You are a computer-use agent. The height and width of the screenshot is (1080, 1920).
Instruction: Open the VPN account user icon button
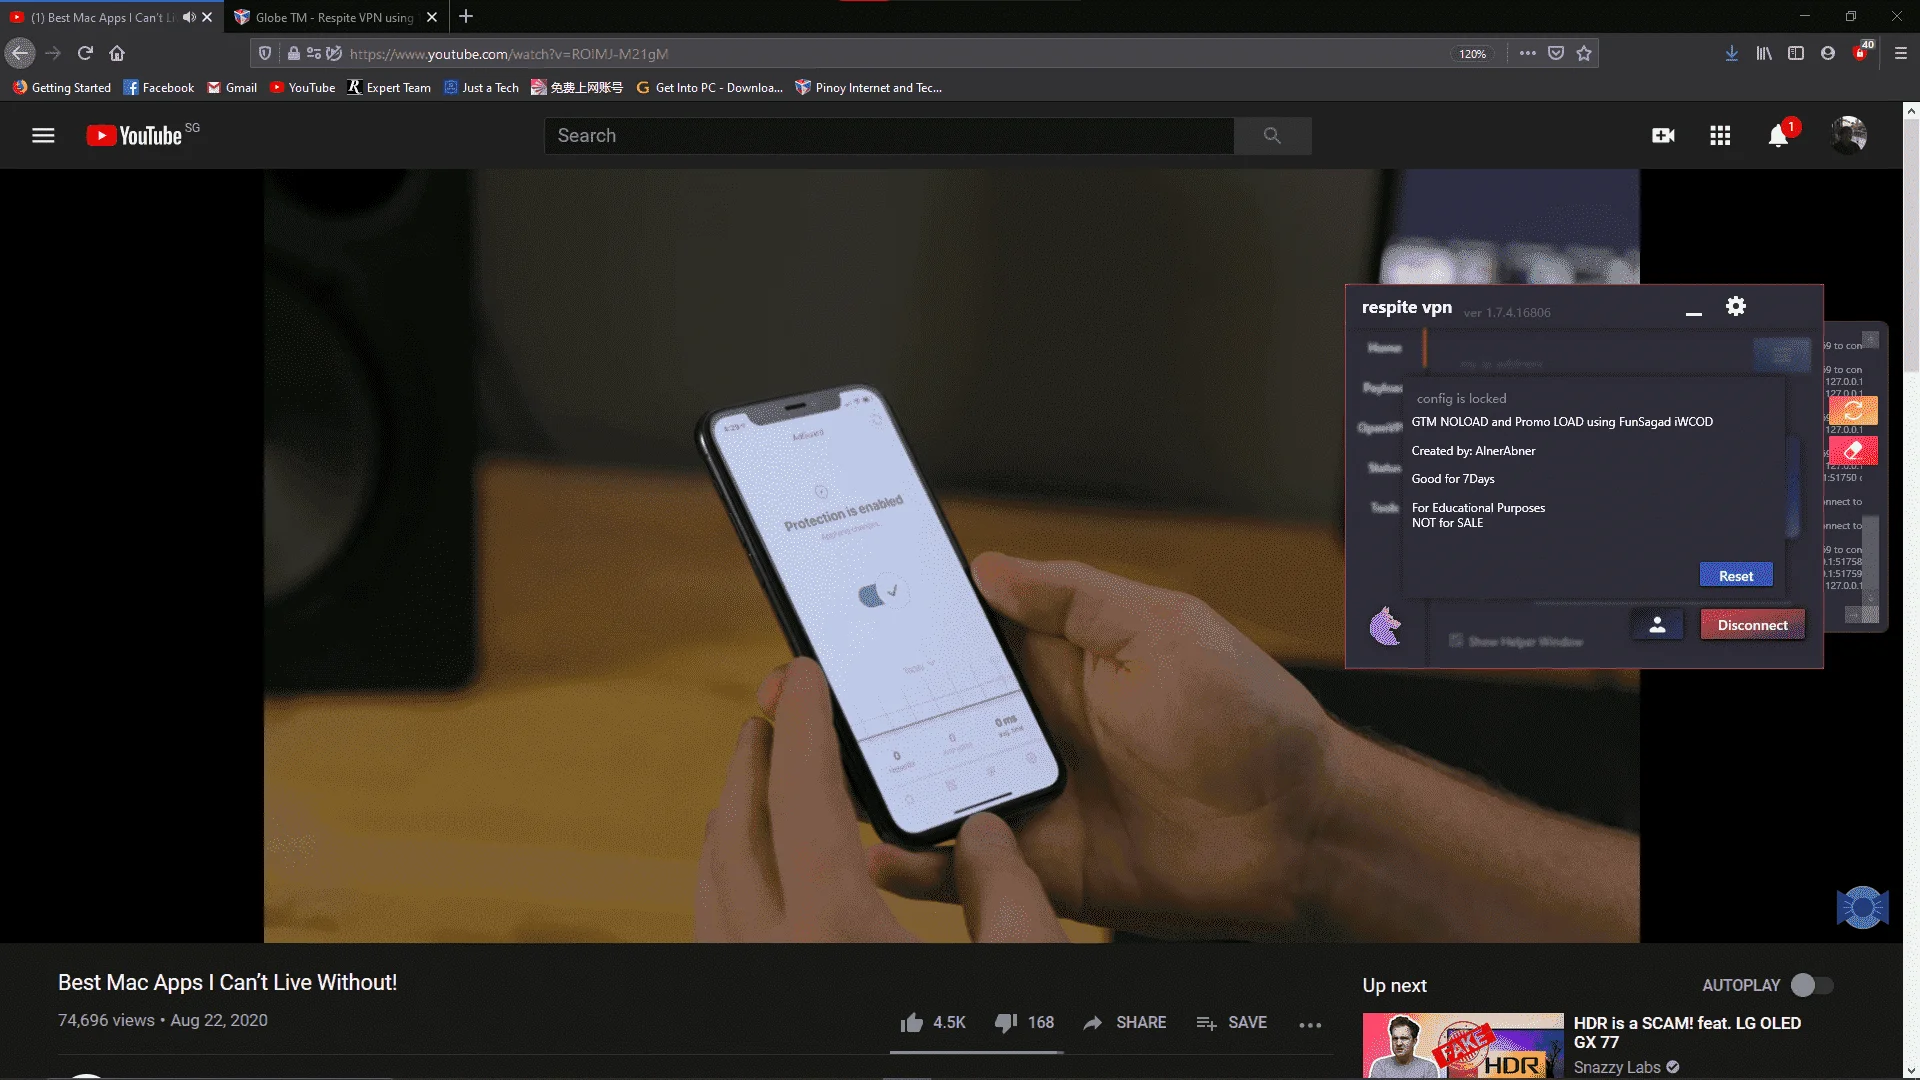tap(1657, 625)
